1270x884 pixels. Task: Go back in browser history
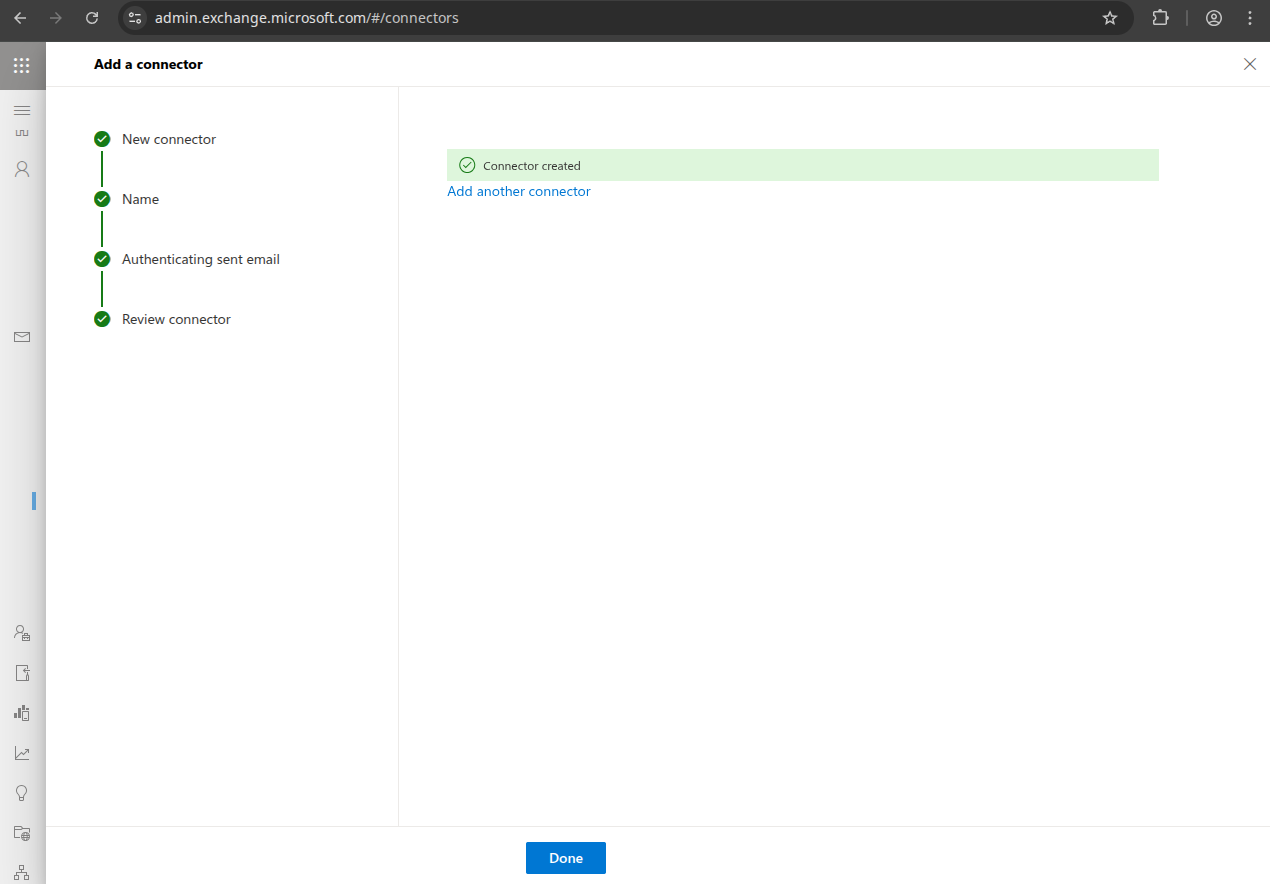[x=20, y=18]
